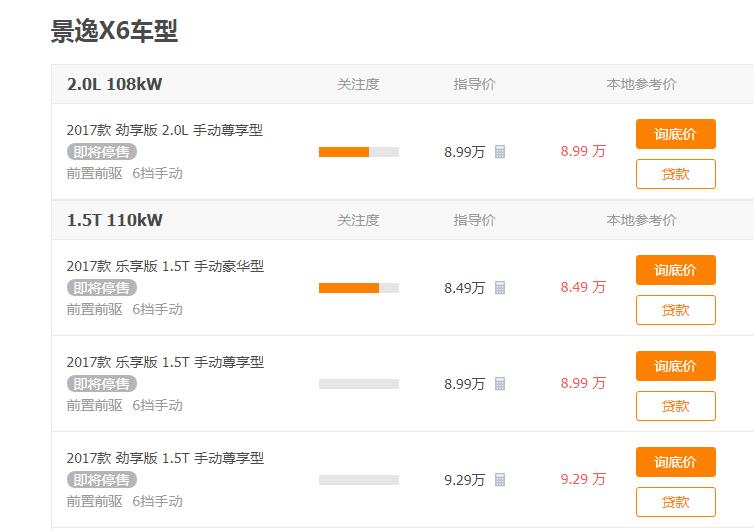Open 2017款 乐享版 1.5T 手动豪华型 link
This screenshot has width=754, height=531.
[x=165, y=266]
